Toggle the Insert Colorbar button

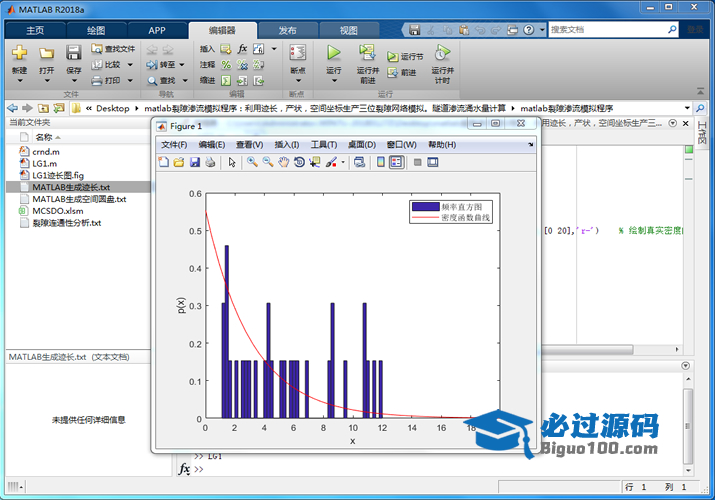[x=381, y=162]
